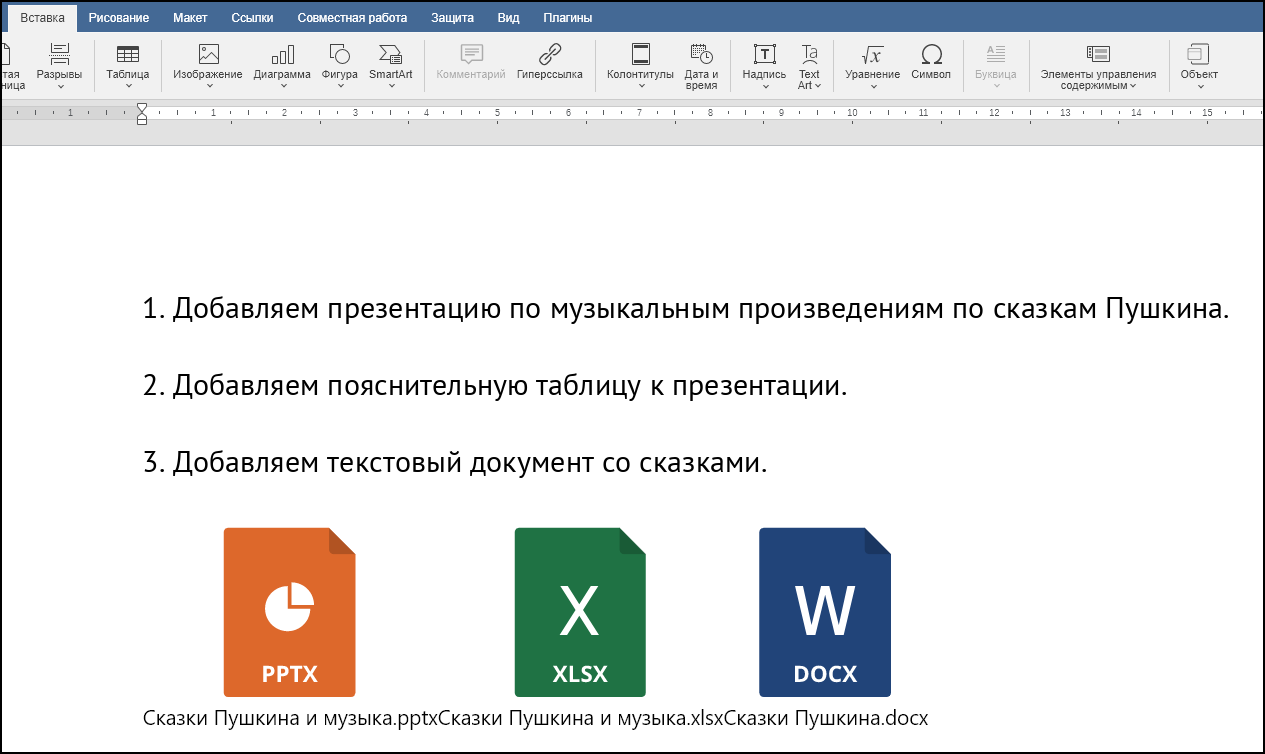Click the Уравнение equation icon
The width and height of the screenshot is (1265, 754).
click(x=872, y=54)
